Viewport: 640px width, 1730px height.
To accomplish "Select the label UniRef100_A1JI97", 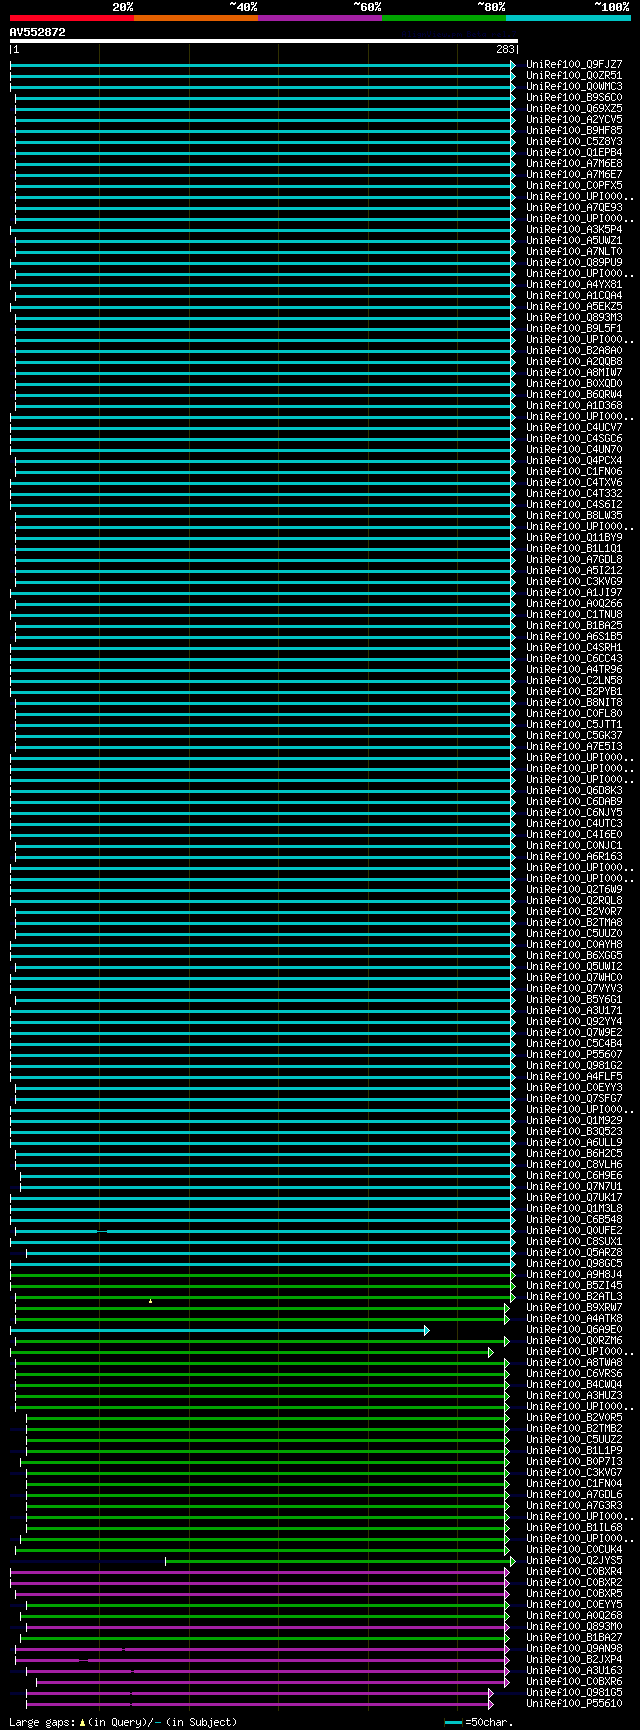I will (574, 592).
